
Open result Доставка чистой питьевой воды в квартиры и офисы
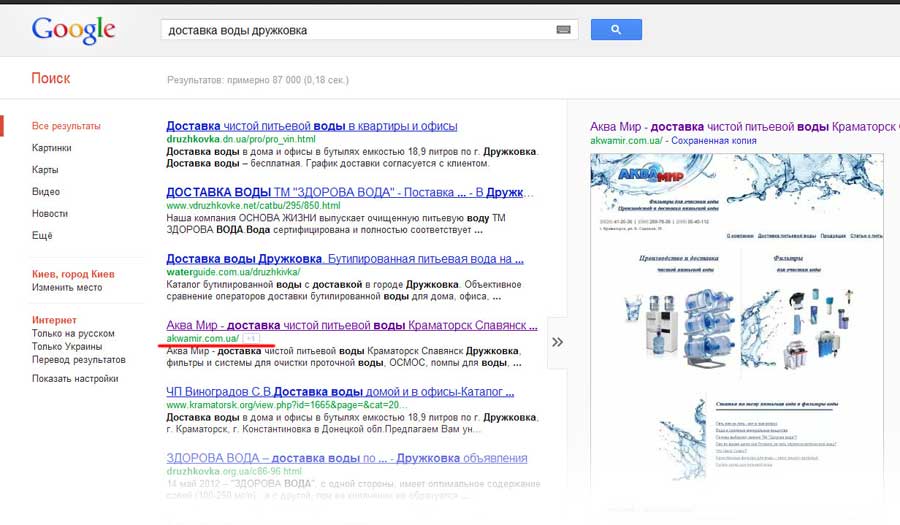(x=312, y=126)
